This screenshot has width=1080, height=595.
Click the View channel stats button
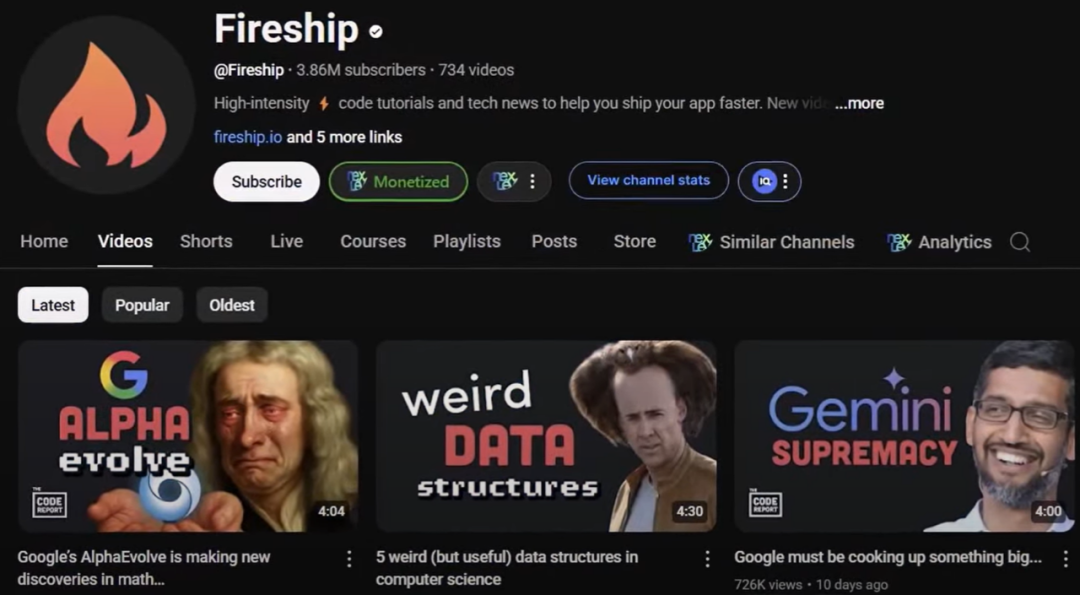pos(648,180)
